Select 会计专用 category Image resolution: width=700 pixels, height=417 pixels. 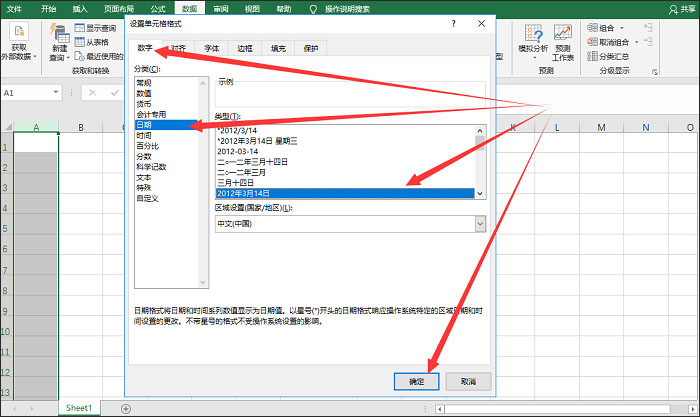pos(151,114)
